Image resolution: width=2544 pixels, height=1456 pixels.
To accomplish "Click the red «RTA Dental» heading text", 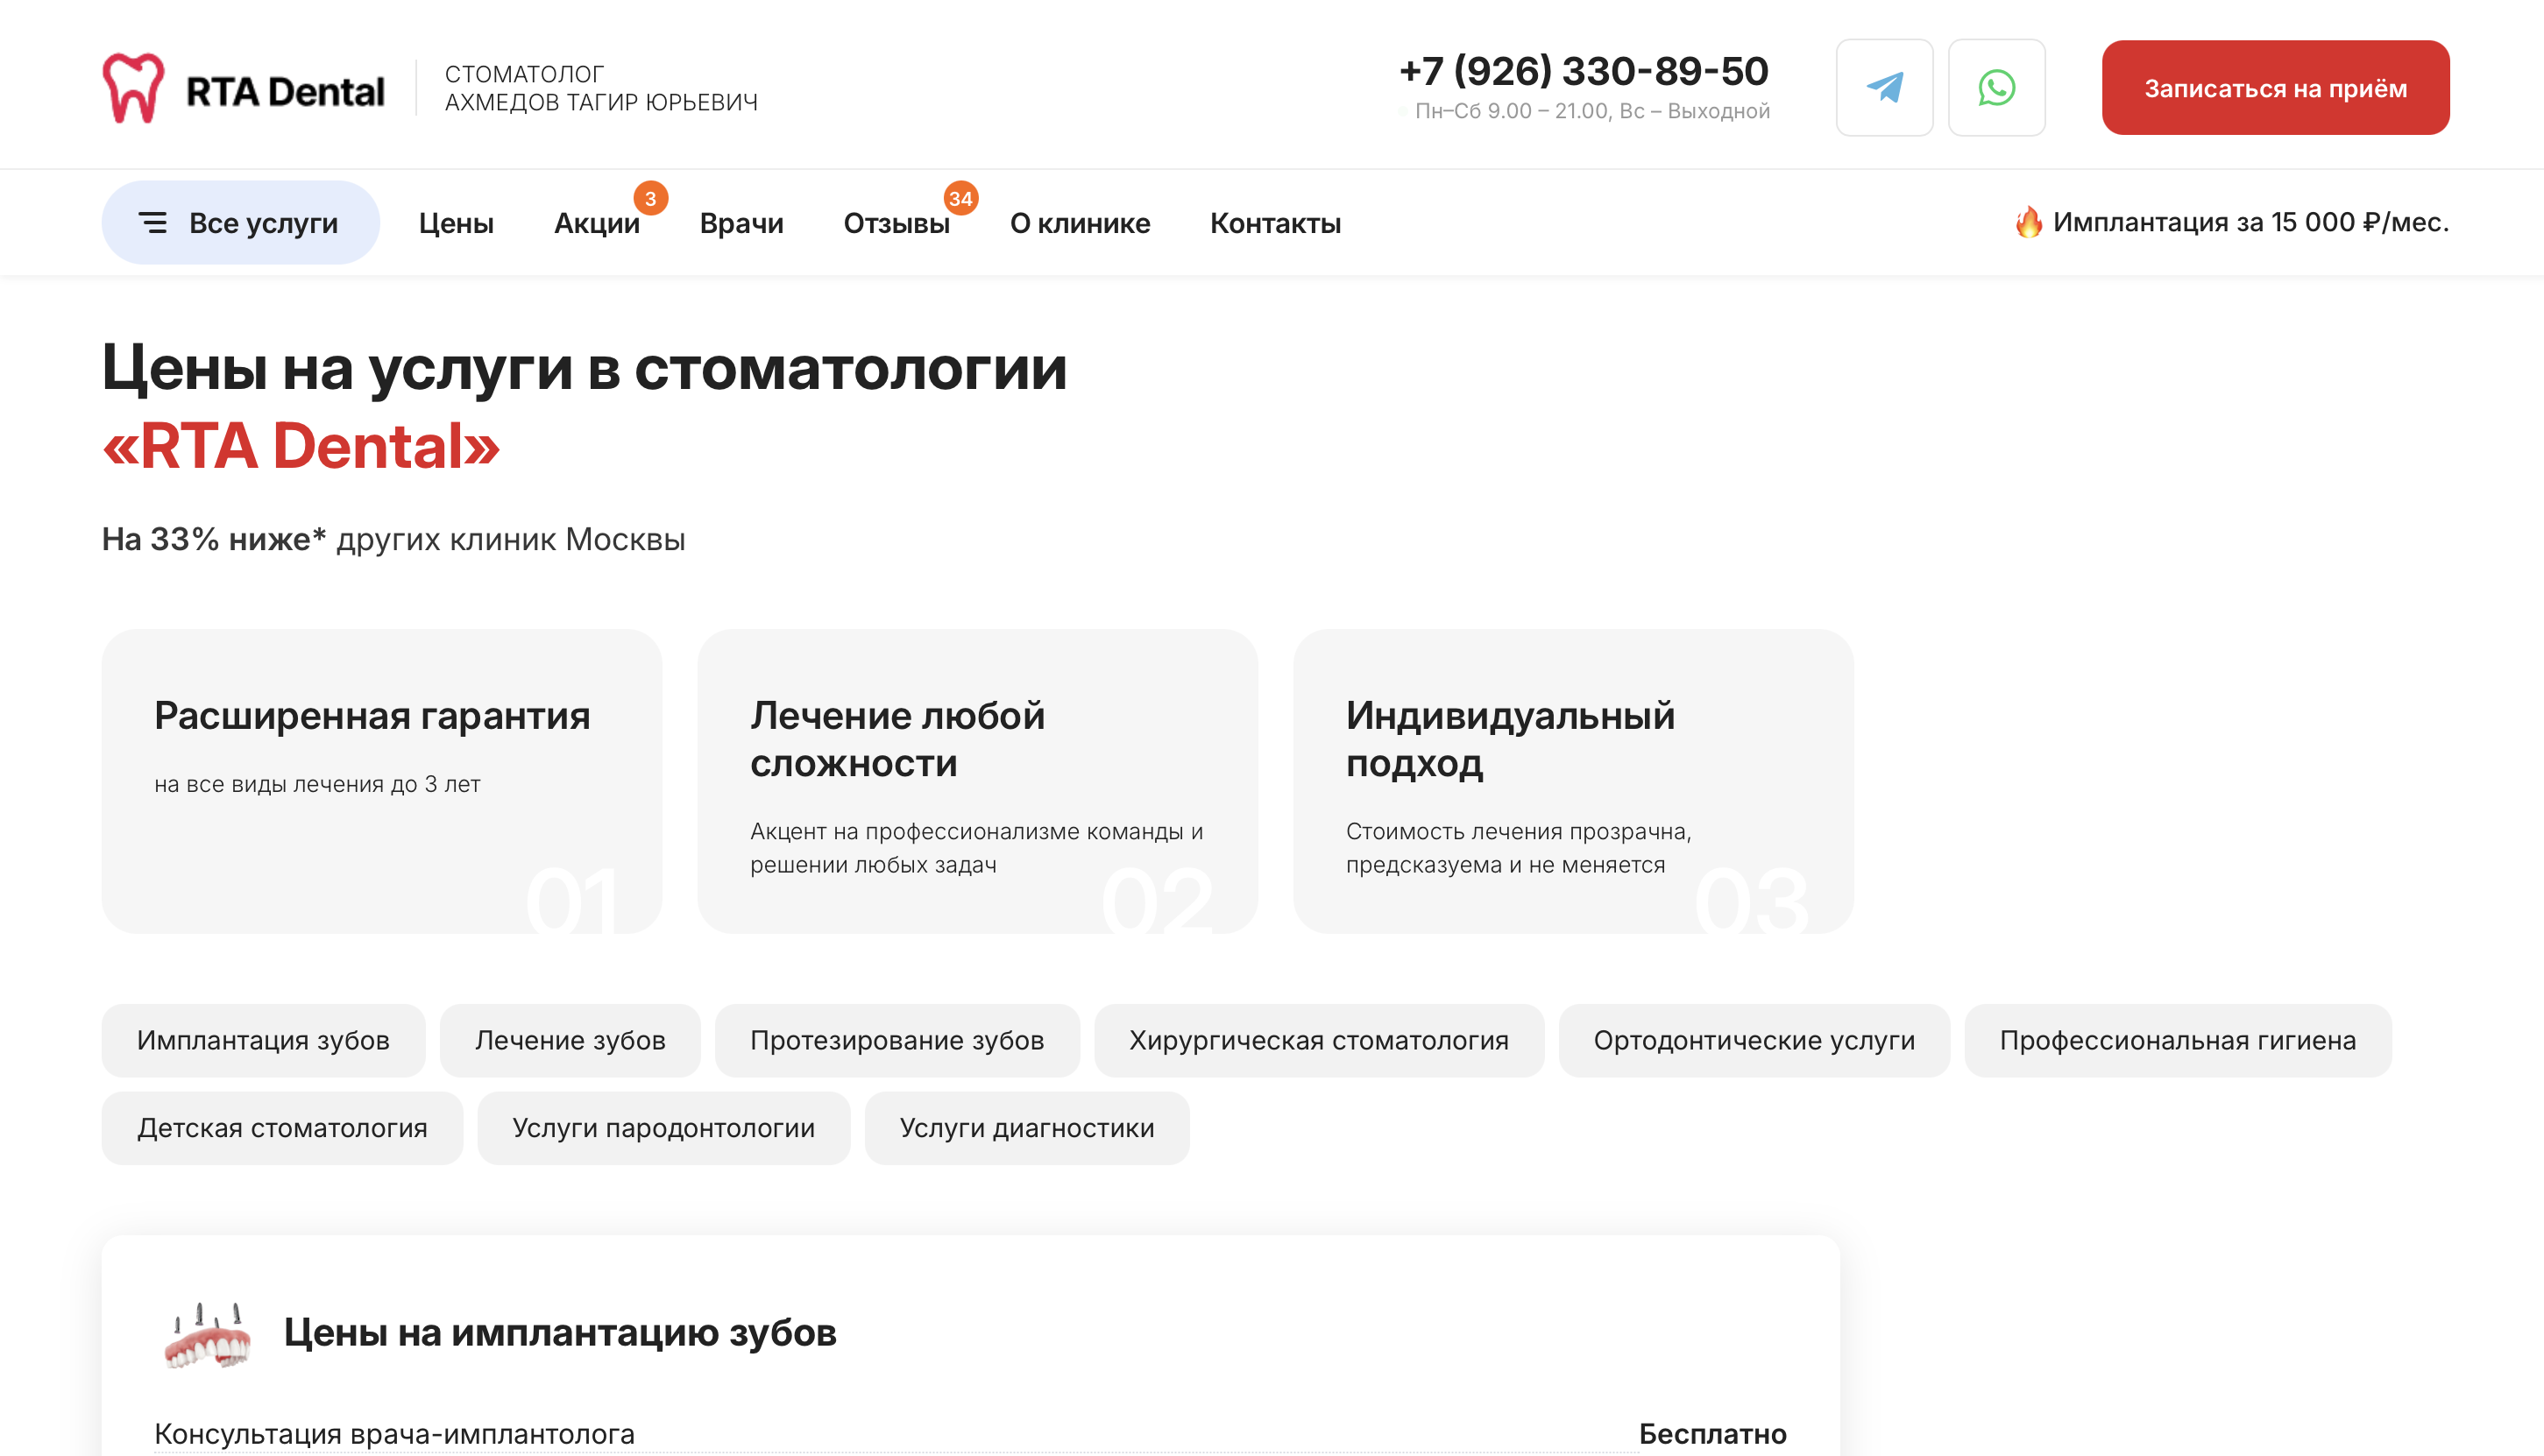I will 301,446.
